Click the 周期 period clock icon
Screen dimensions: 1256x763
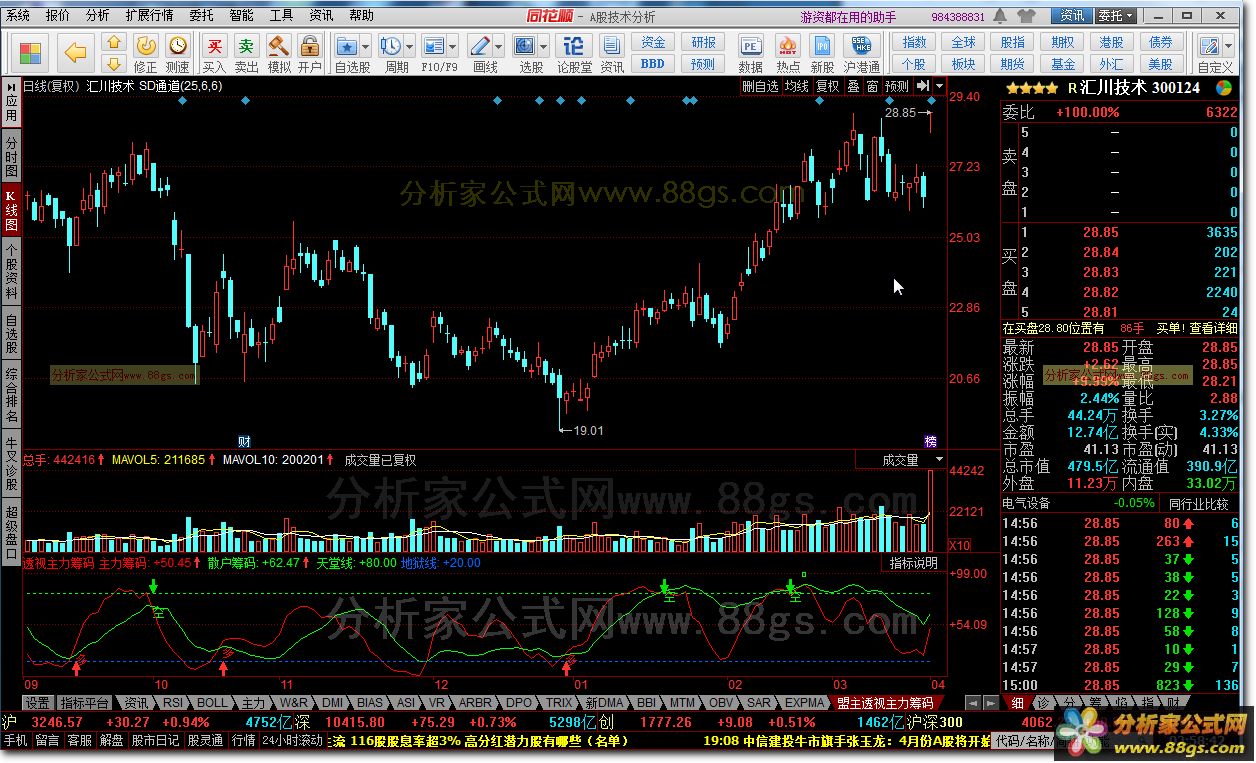click(x=391, y=46)
